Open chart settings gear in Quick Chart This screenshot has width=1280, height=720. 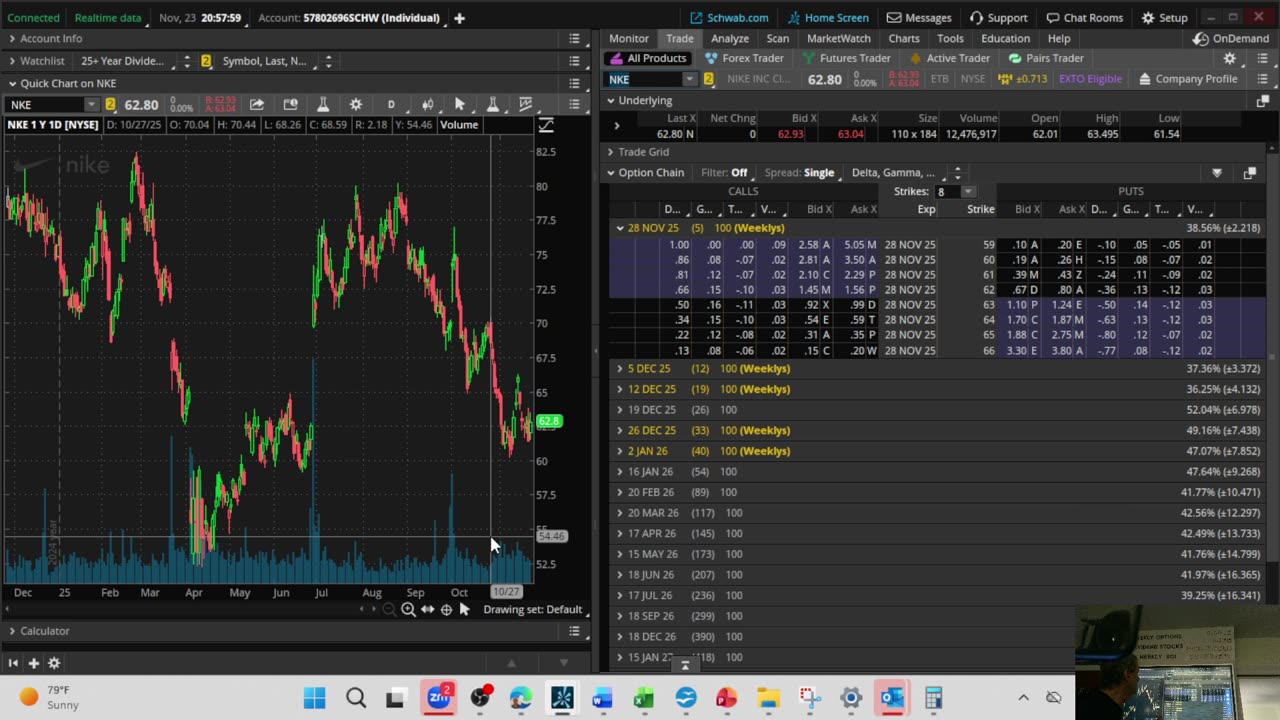355,104
